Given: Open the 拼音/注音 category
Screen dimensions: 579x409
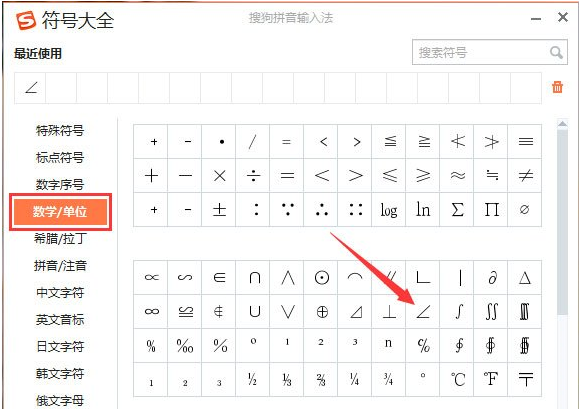Looking at the screenshot, I should (x=60, y=266).
